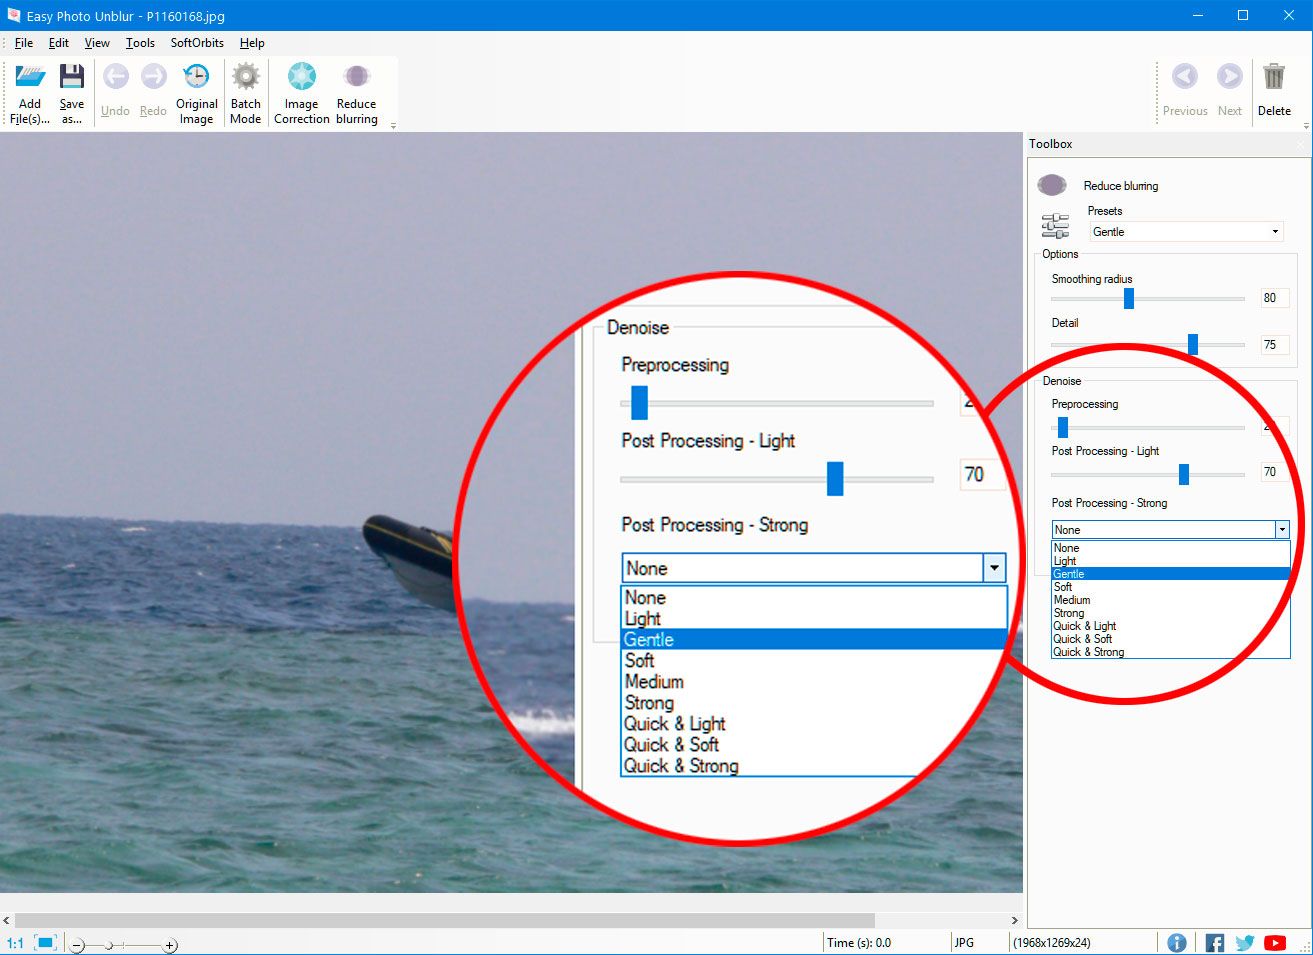Click the Smoothing radius slider handle
Image resolution: width=1313 pixels, height=955 pixels.
(x=1129, y=298)
